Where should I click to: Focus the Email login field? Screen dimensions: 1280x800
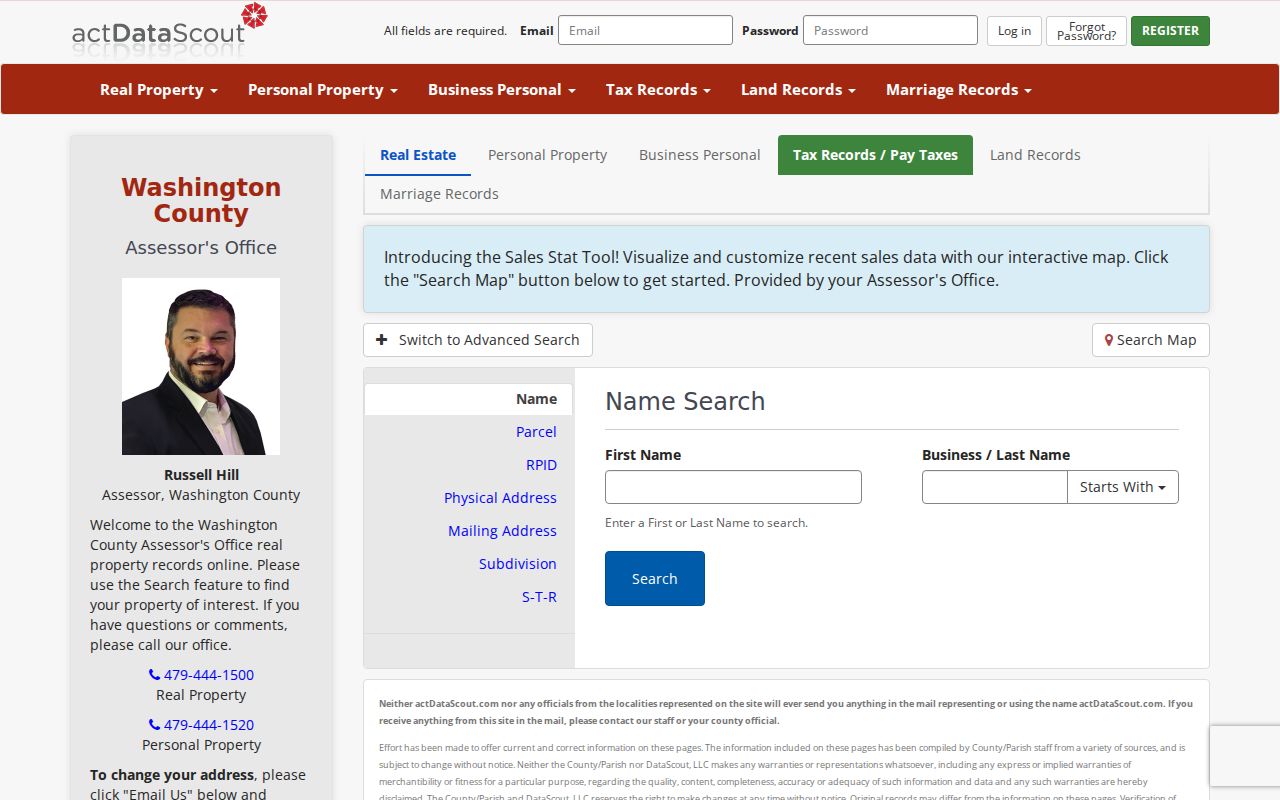coord(645,30)
